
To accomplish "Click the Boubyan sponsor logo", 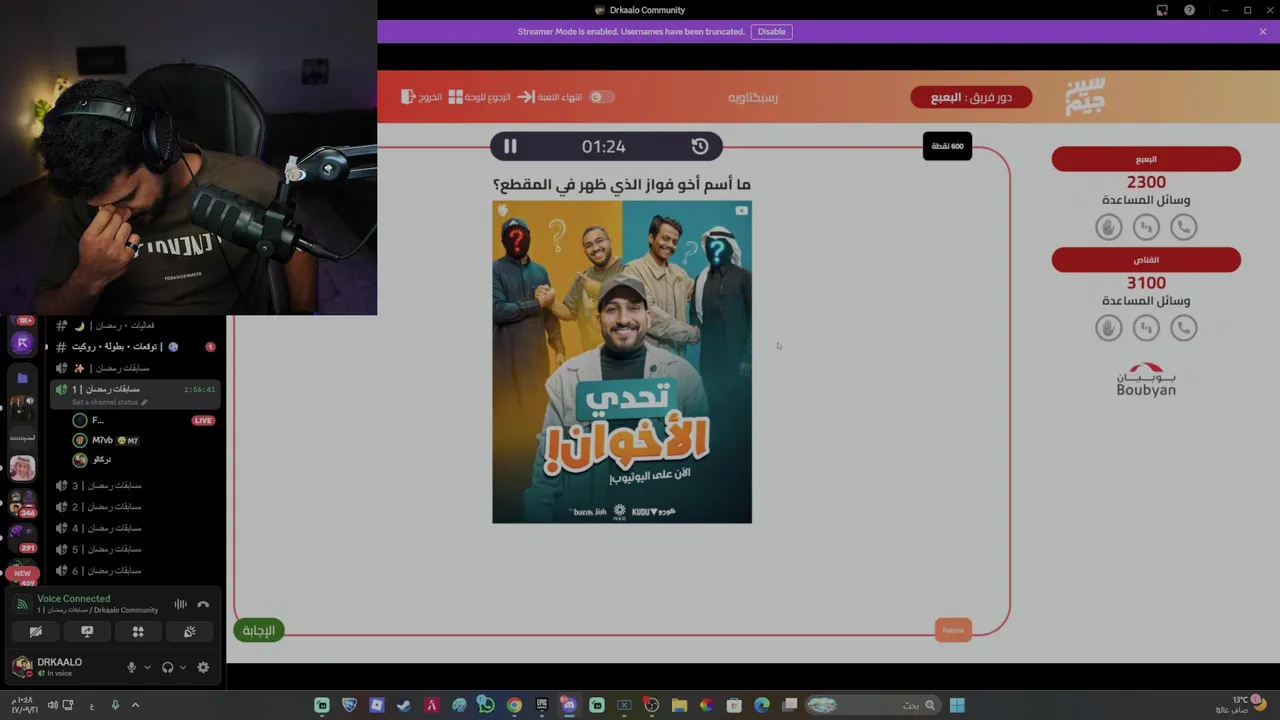I will [x=1146, y=379].
